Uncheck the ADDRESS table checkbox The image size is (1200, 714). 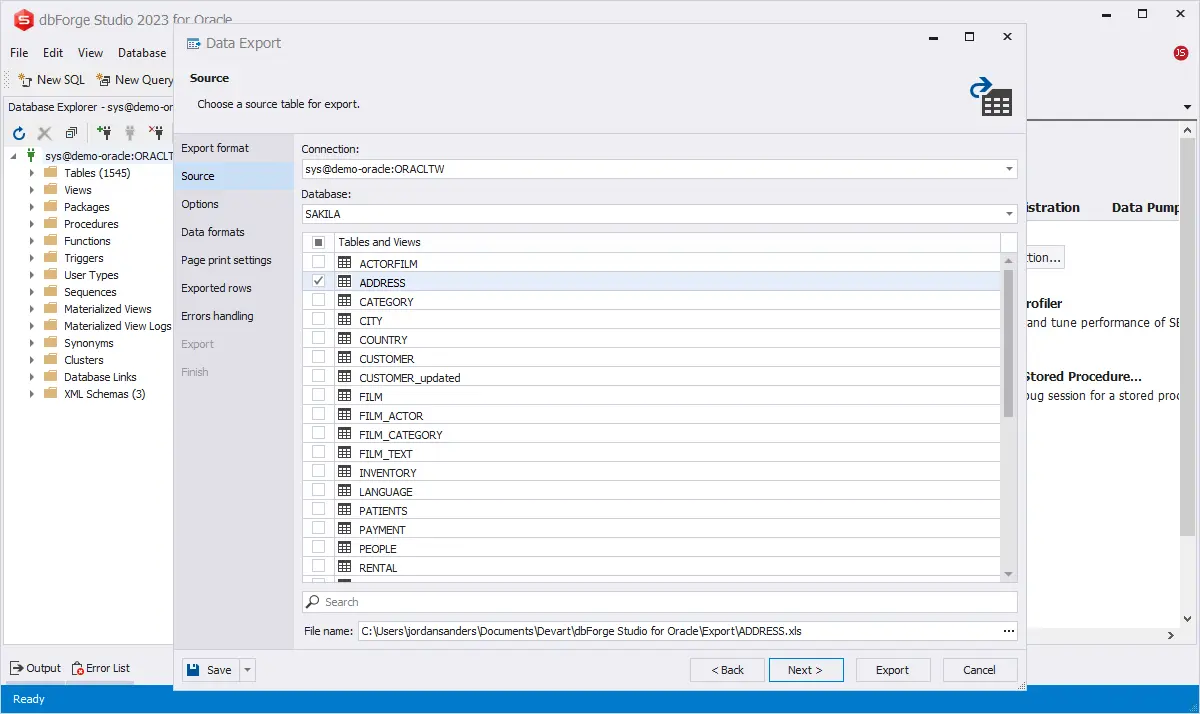318,282
